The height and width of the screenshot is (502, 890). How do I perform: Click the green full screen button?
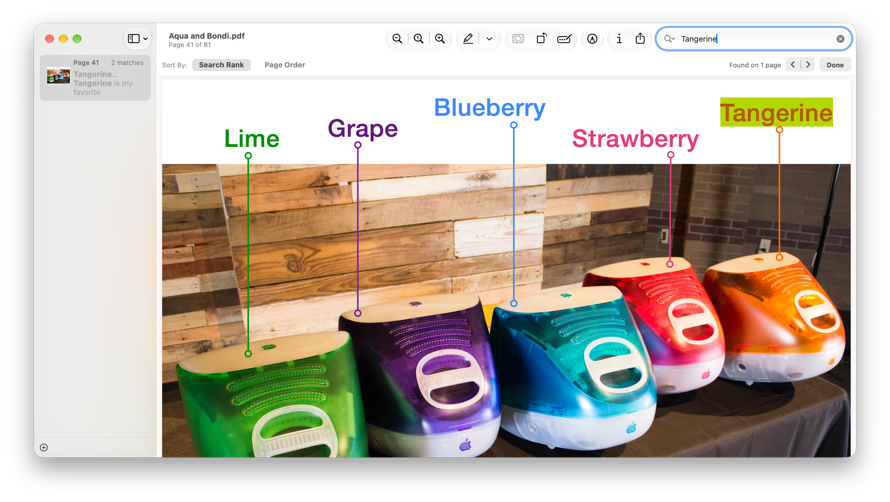click(77, 39)
